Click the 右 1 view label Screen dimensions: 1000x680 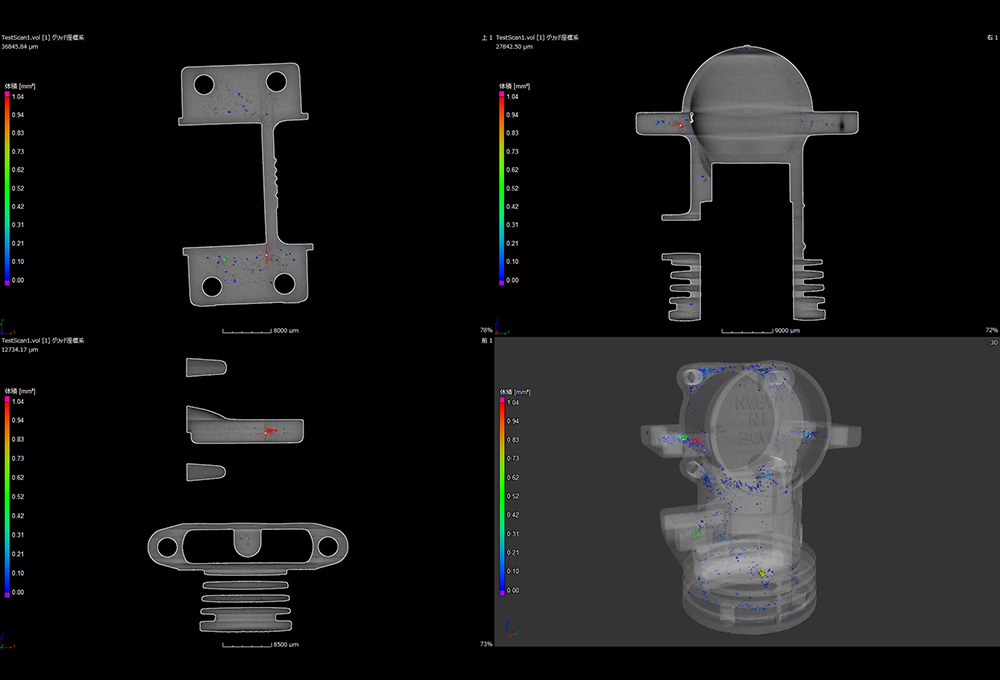click(992, 38)
